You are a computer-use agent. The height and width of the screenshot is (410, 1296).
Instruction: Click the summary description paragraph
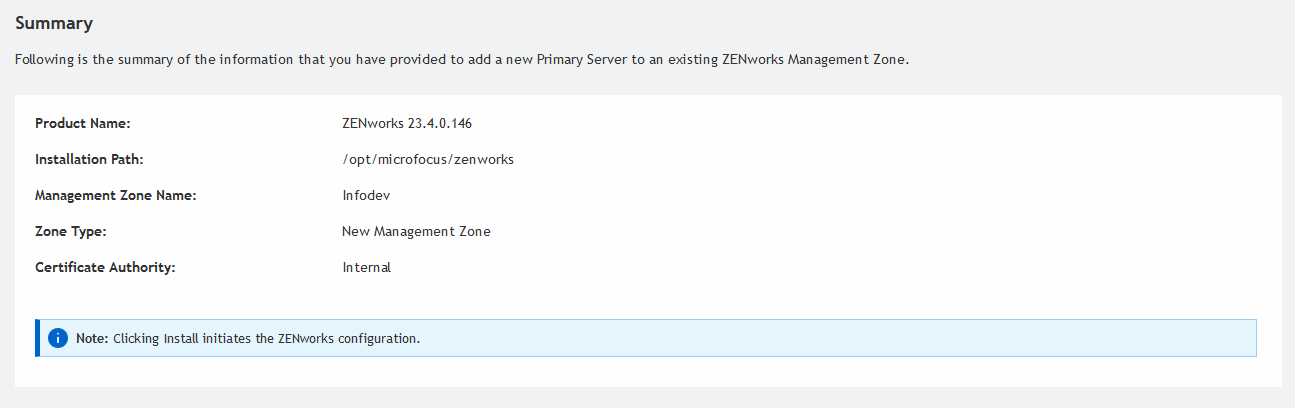click(300, 59)
